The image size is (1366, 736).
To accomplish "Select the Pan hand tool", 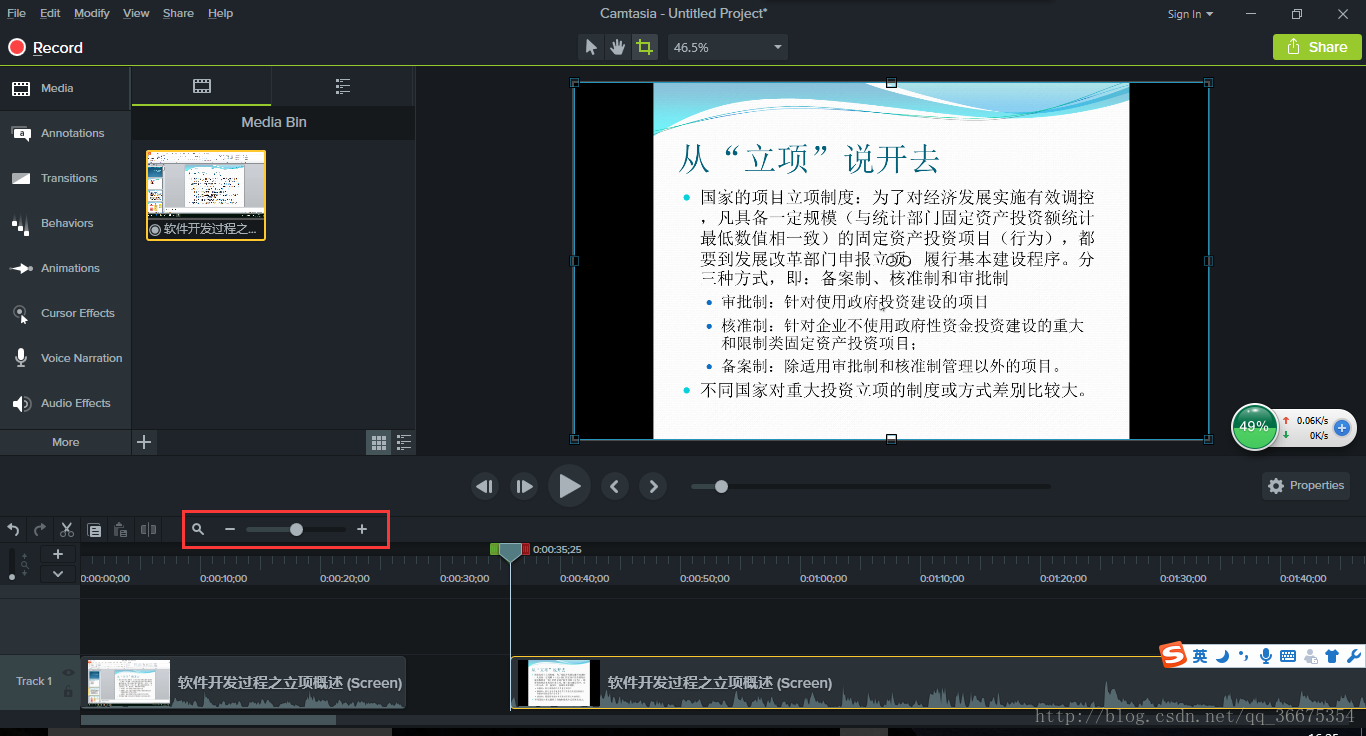I will click(618, 47).
